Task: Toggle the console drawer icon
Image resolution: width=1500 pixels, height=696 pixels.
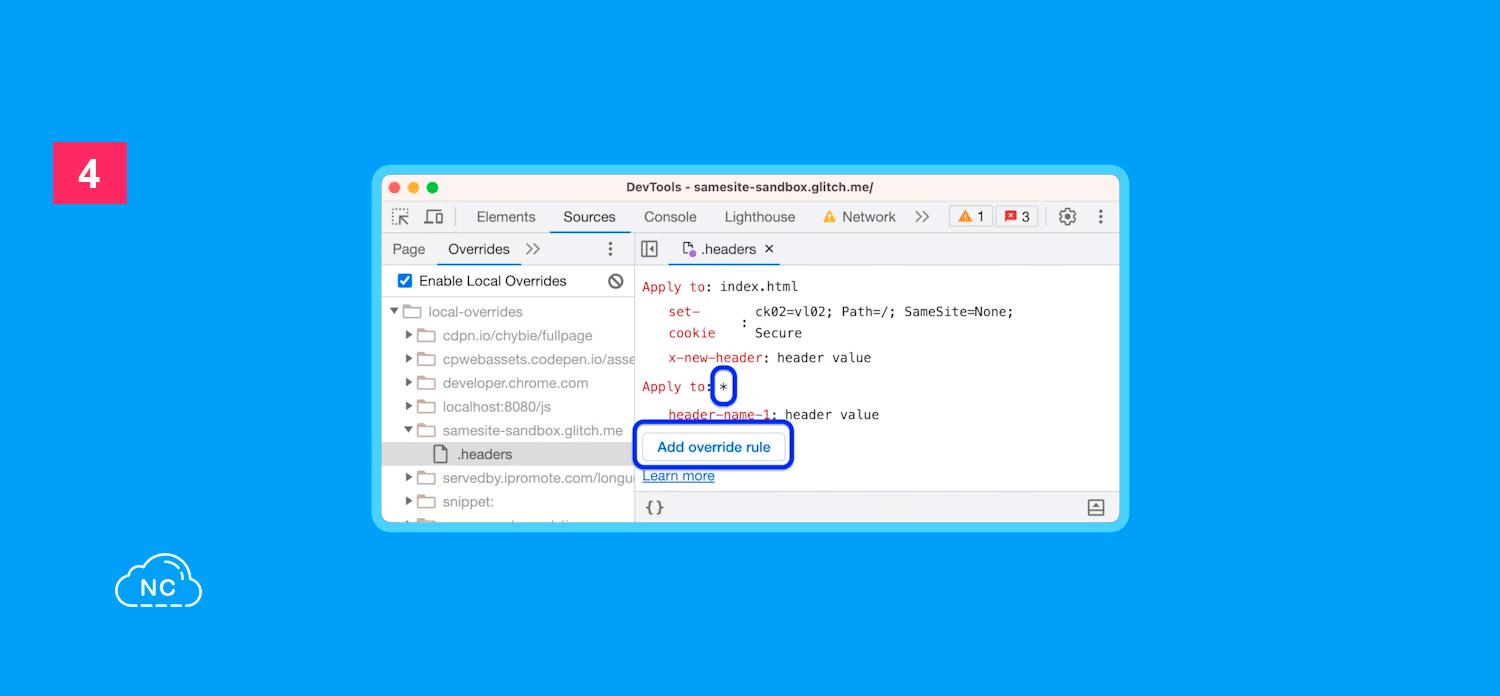Action: (x=1096, y=507)
